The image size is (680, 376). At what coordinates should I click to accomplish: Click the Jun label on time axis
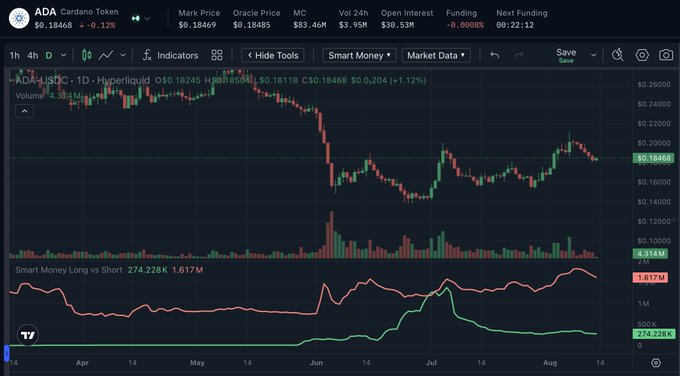click(x=316, y=363)
